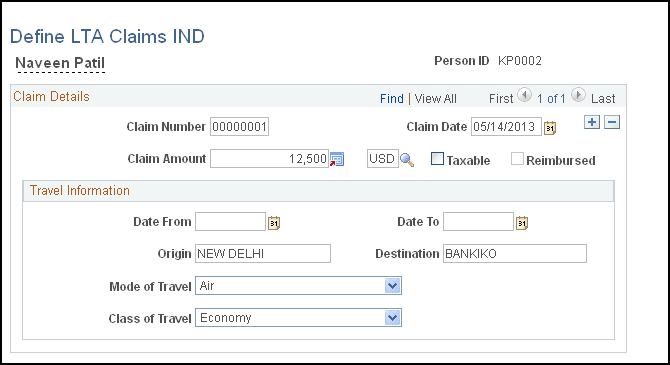The height and width of the screenshot is (365, 670).
Task: Toggle the Reimbursed checkbox
Action: coord(517,159)
